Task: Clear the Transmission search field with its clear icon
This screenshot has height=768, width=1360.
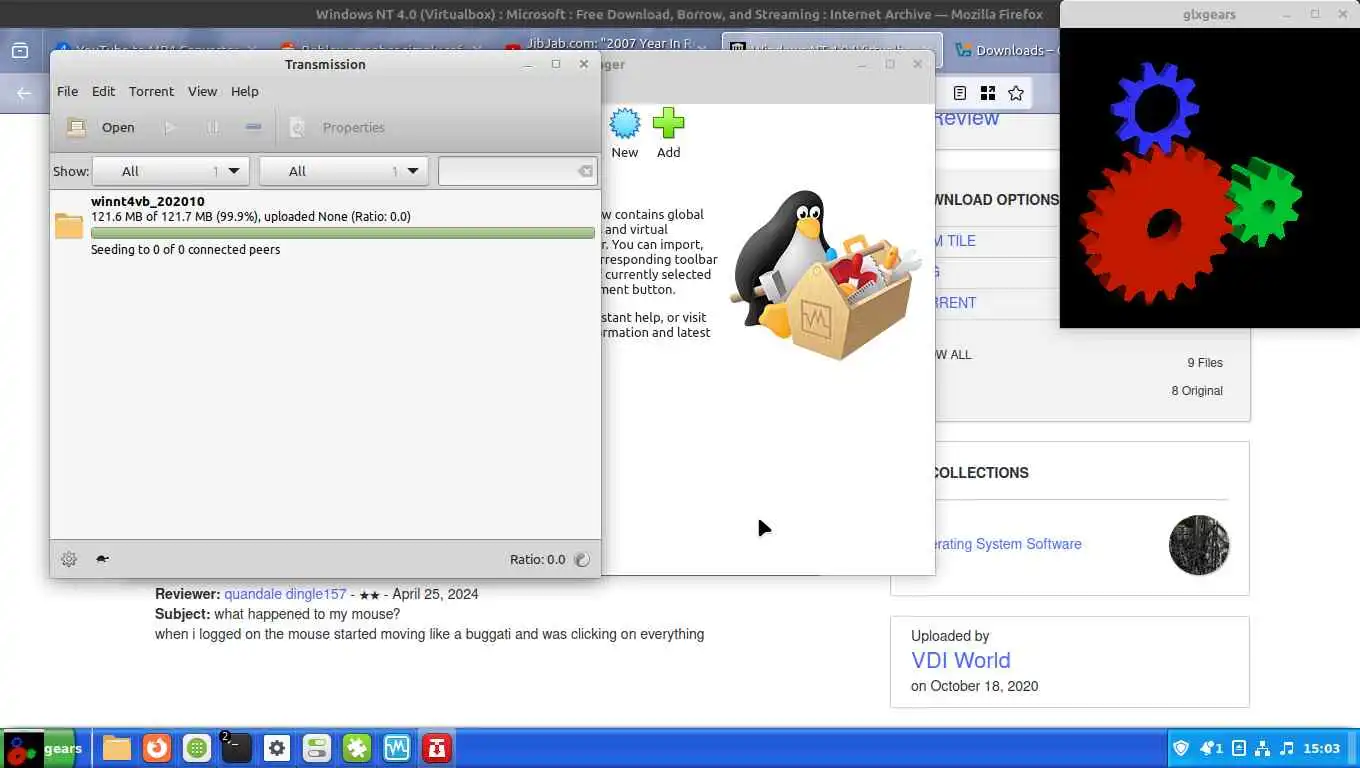Action: tap(585, 171)
